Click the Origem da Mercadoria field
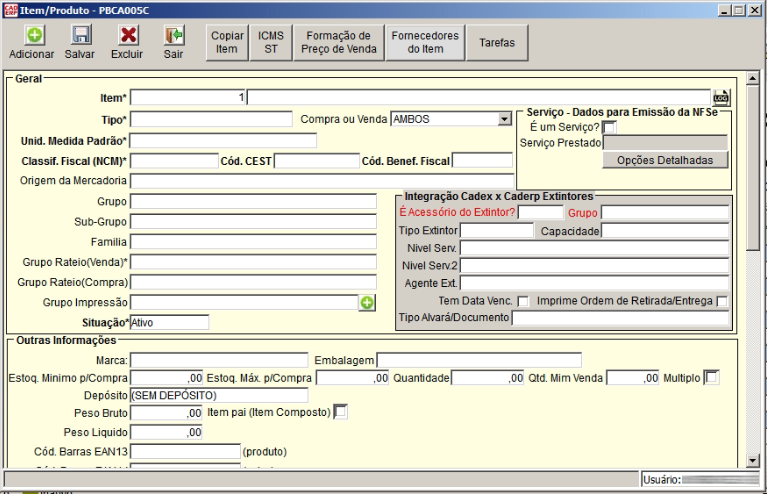This screenshot has height=494, width=767. [x=322, y=181]
